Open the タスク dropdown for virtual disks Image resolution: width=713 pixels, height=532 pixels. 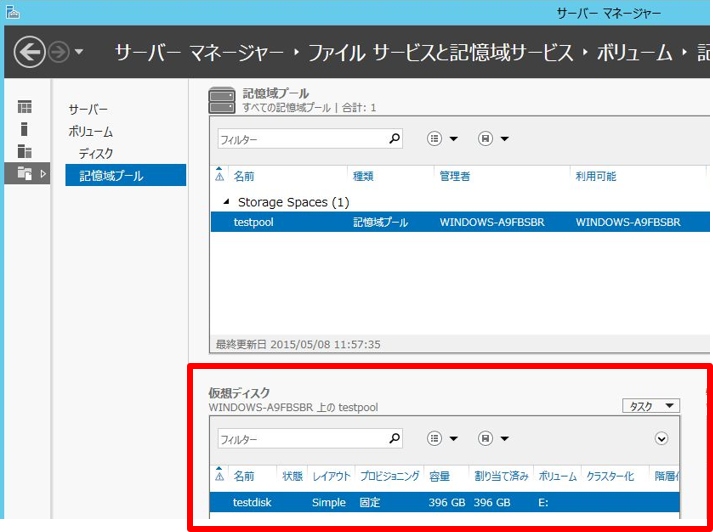[x=650, y=406]
